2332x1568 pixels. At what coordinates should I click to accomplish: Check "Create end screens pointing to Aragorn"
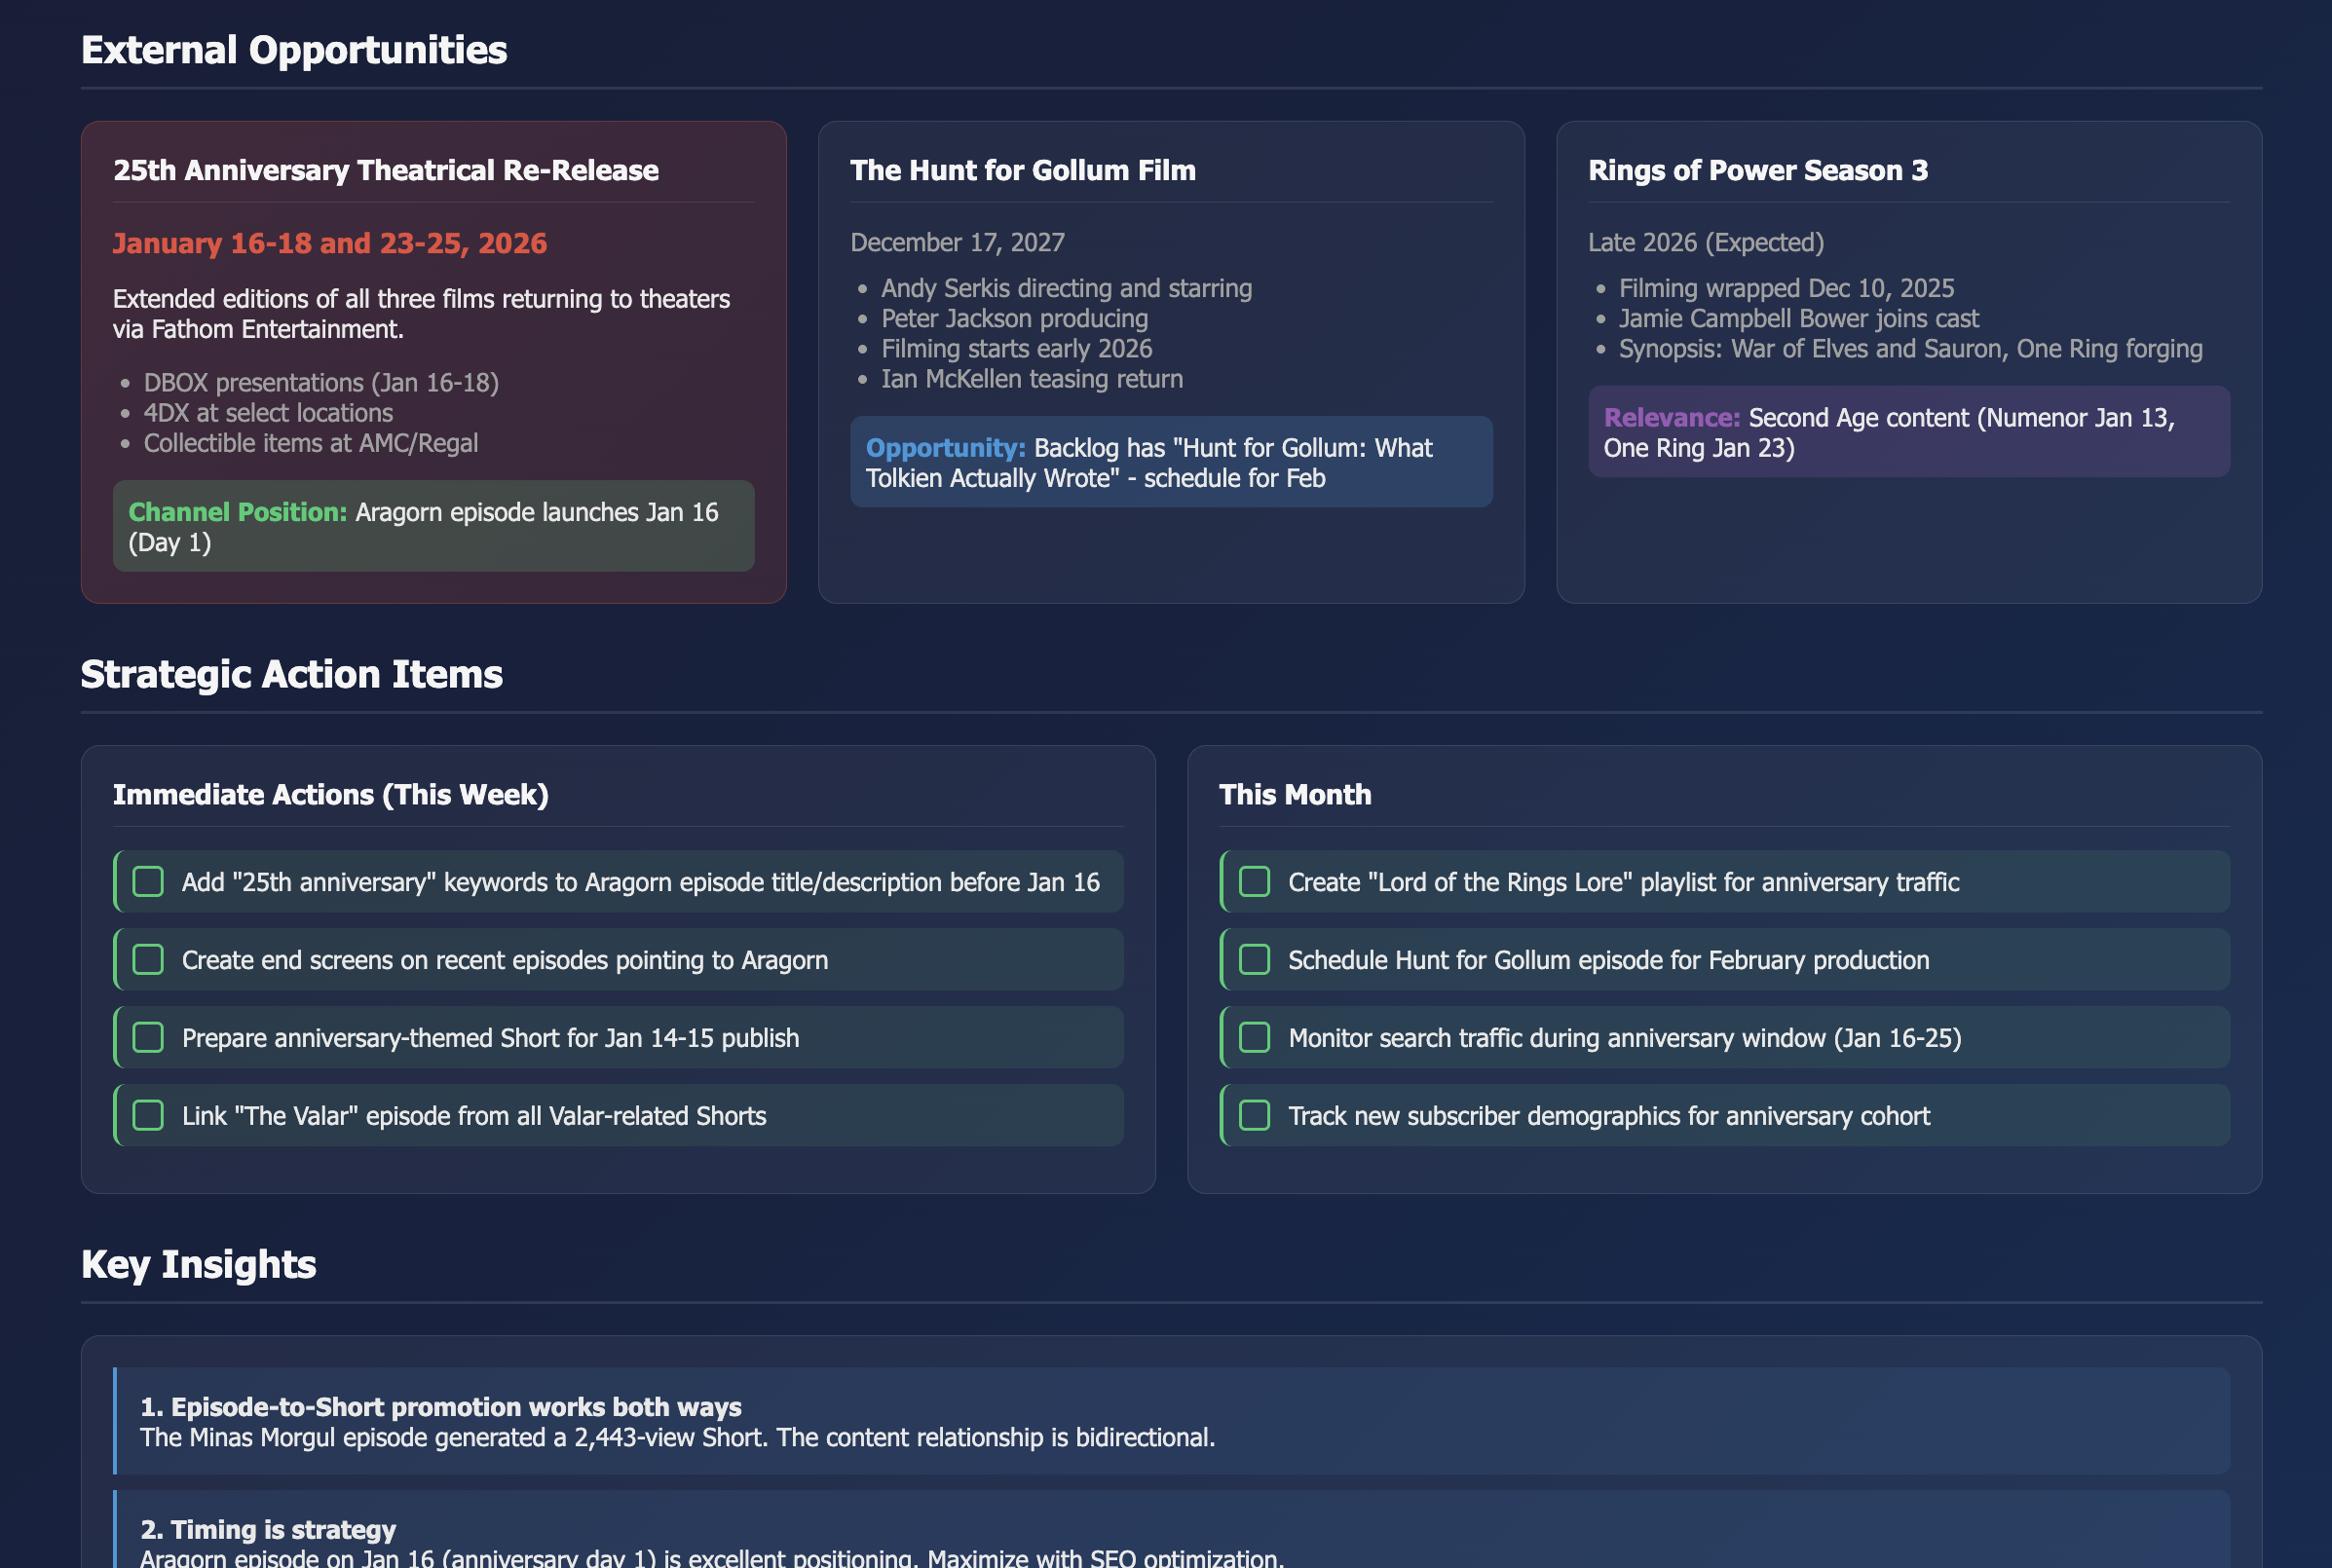tap(148, 959)
